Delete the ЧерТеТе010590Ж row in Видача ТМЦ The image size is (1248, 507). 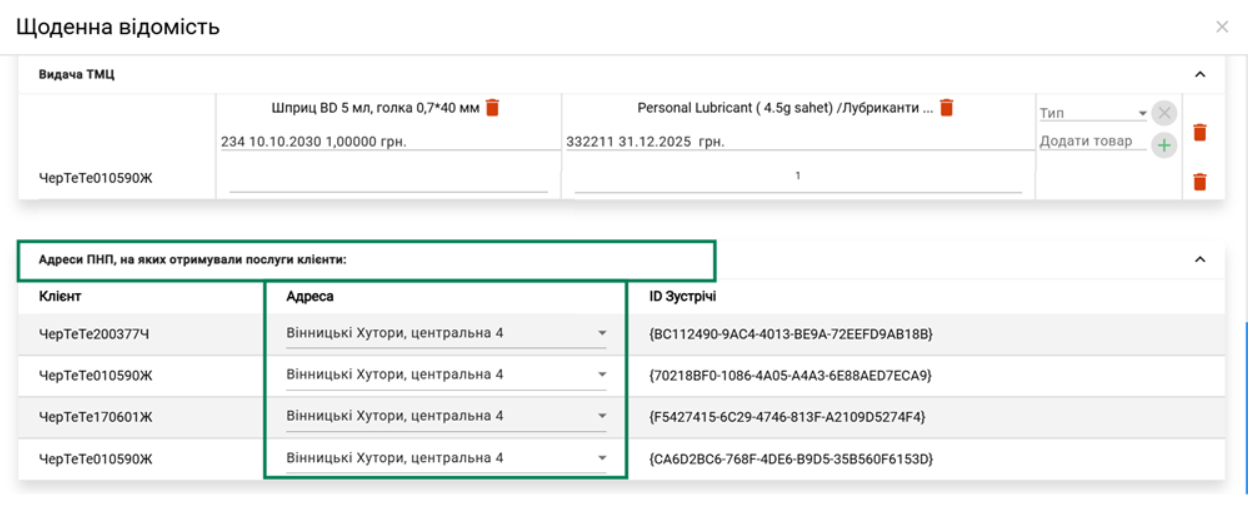[x=1201, y=181]
